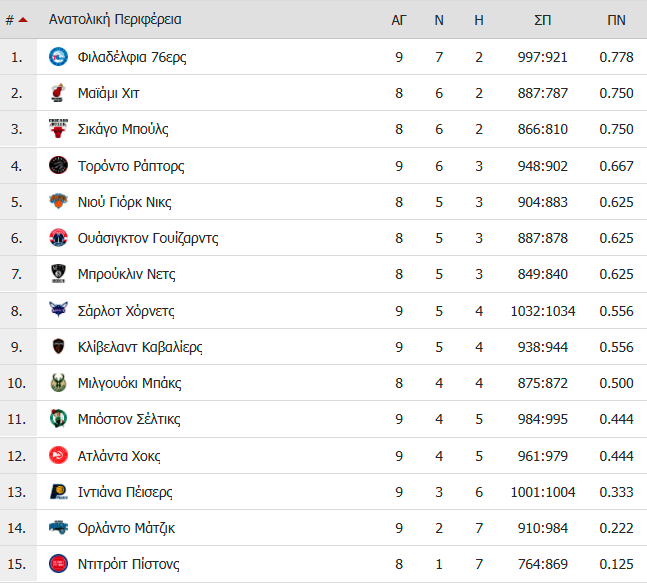
Task: Click the Toronto Raptors logo icon
Action: [58, 165]
